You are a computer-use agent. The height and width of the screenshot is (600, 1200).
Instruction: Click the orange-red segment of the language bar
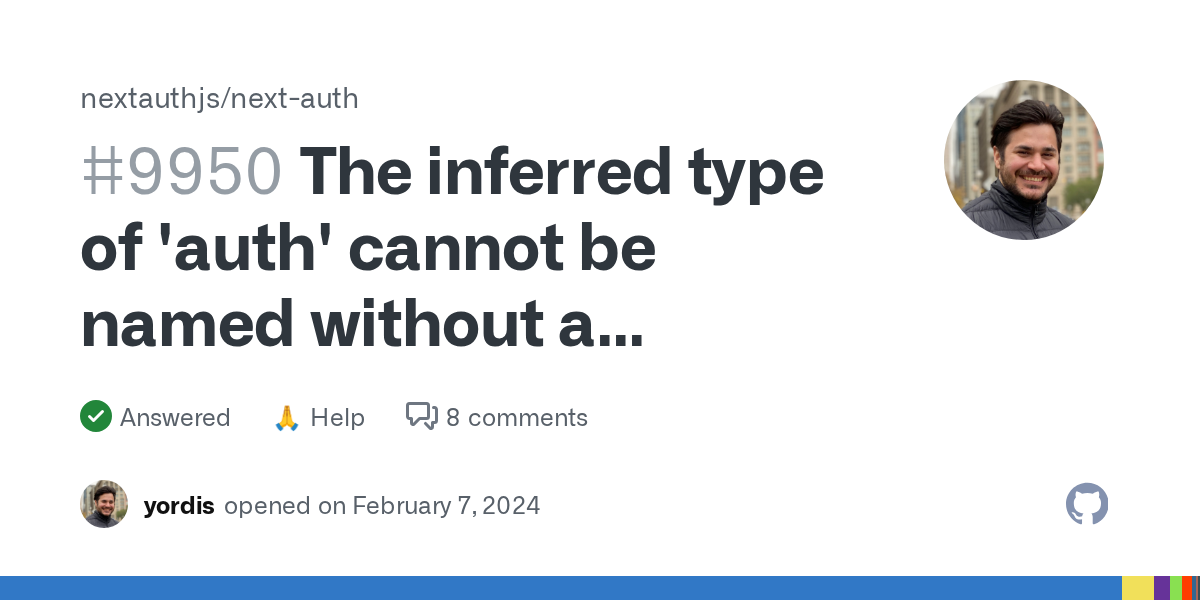[x=1187, y=588]
